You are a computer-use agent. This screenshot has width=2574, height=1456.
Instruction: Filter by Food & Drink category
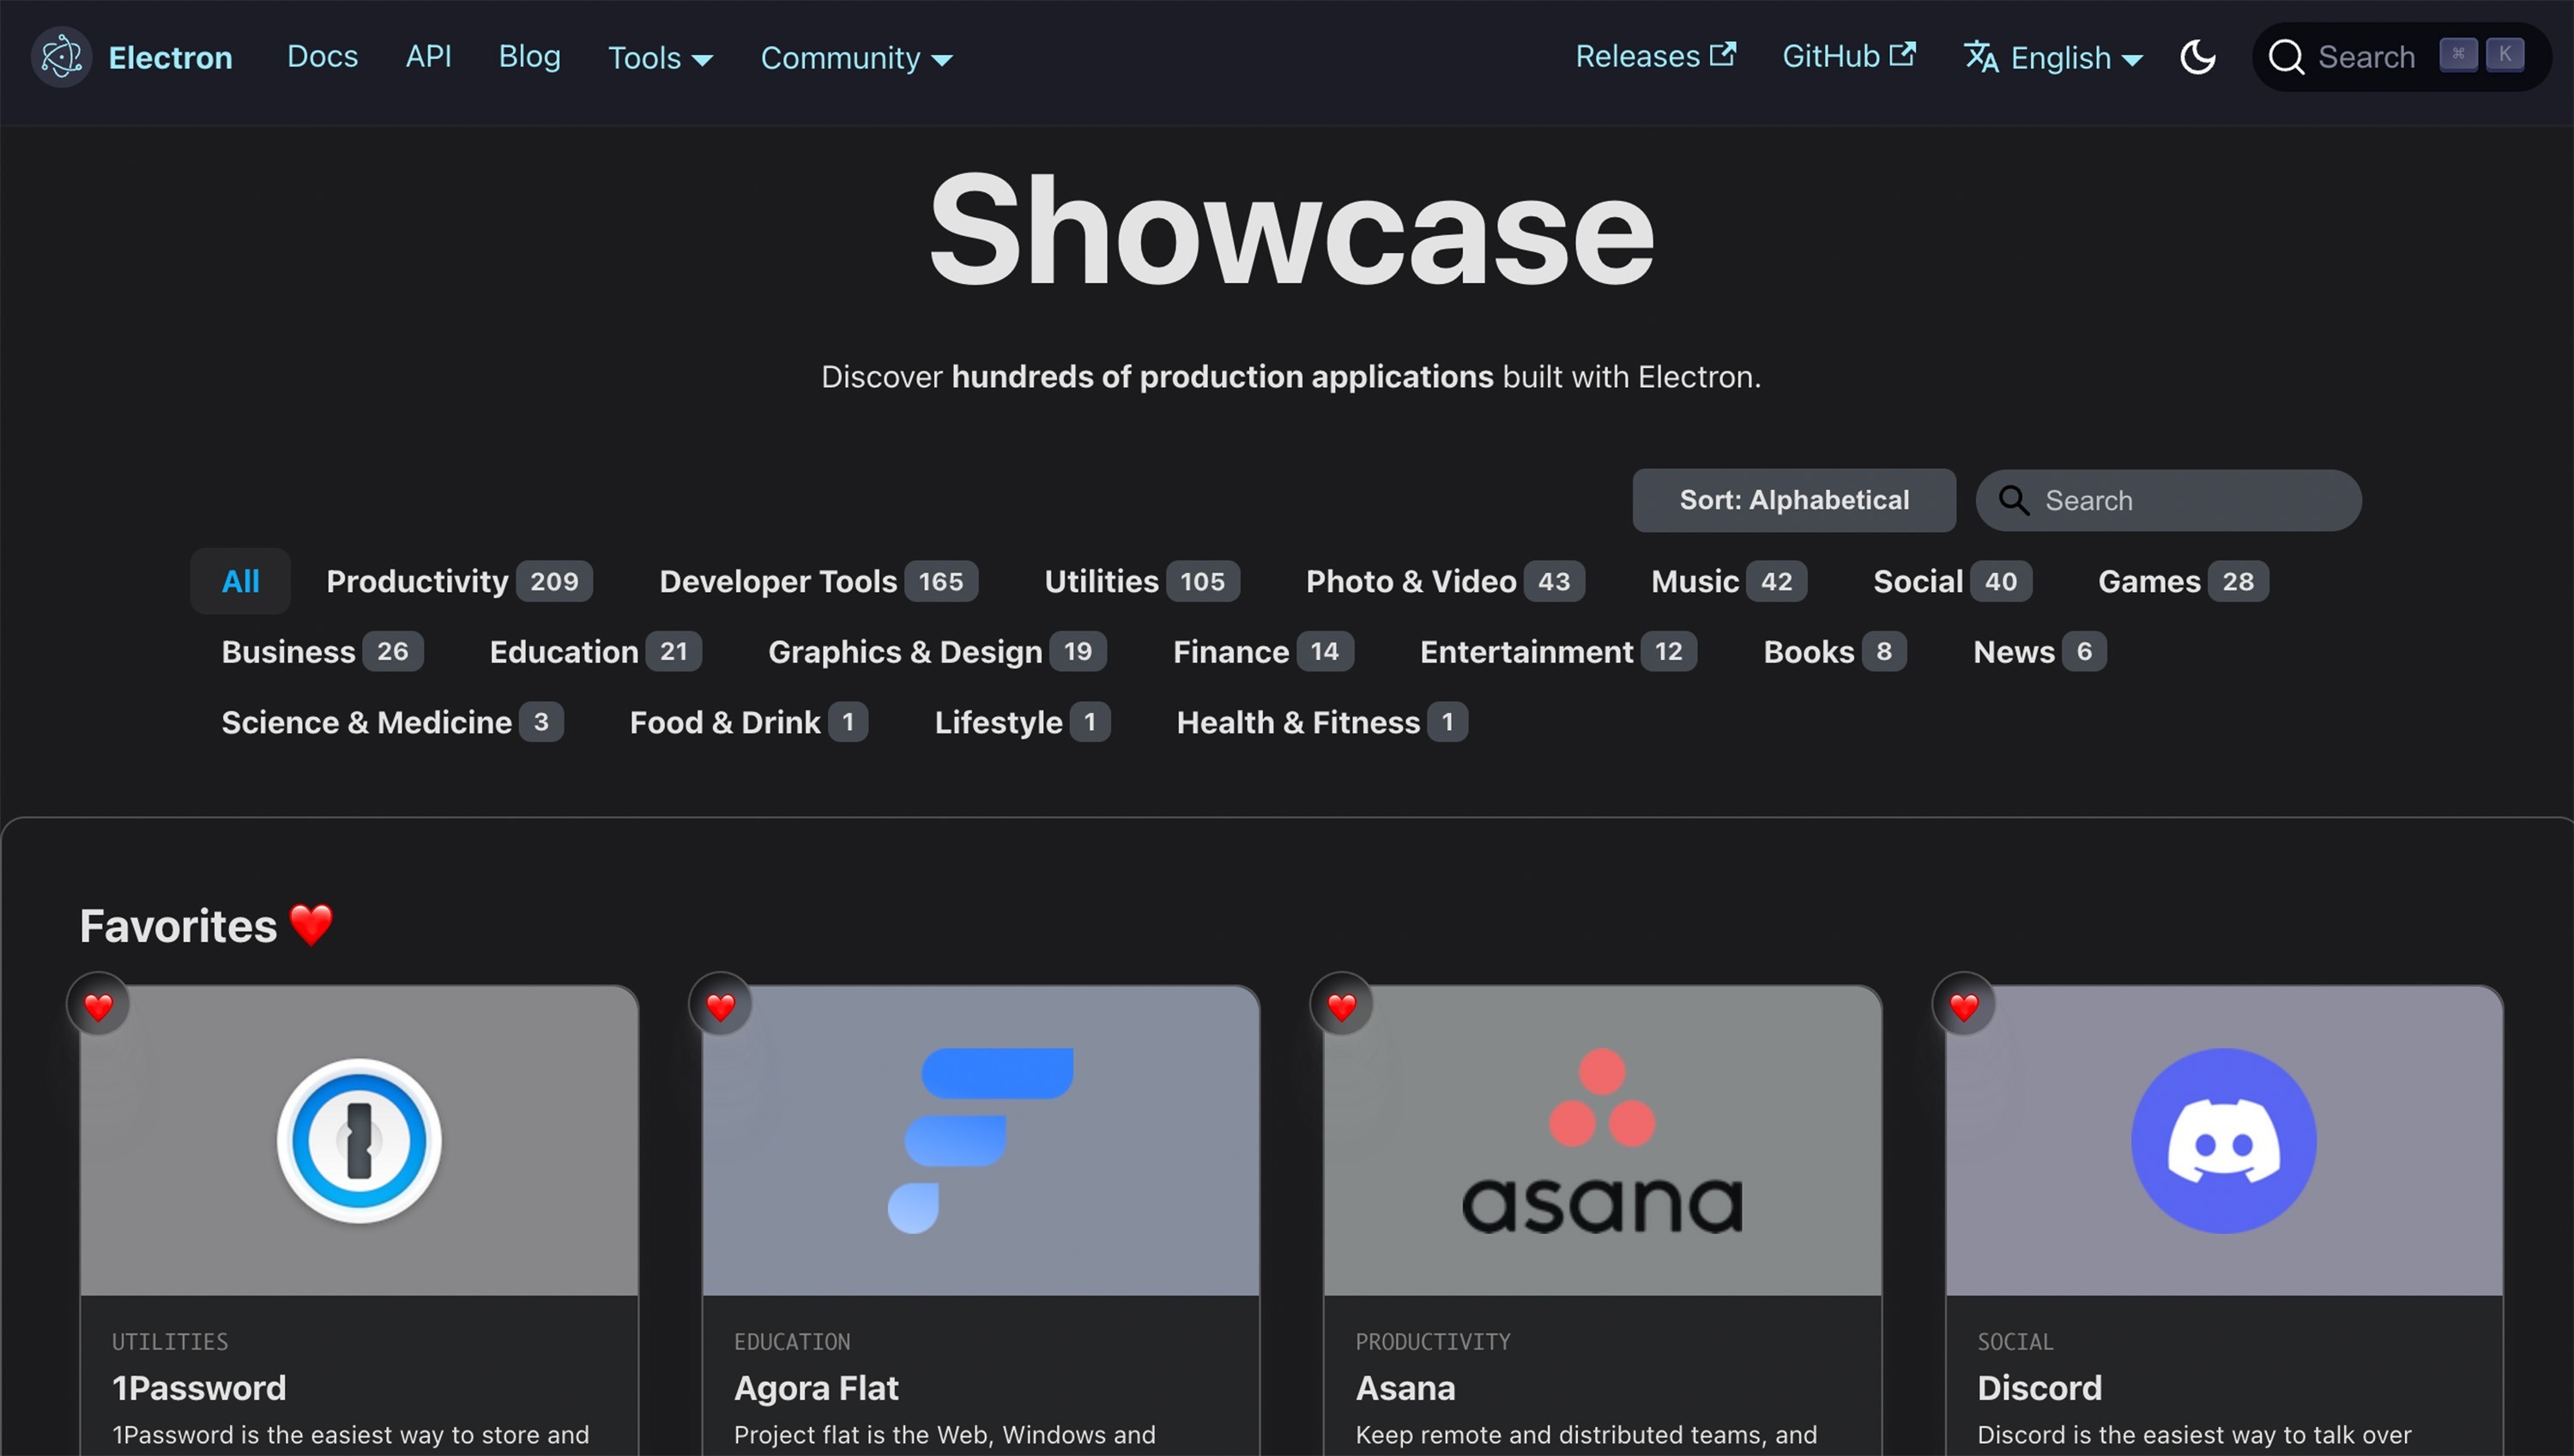748,722
